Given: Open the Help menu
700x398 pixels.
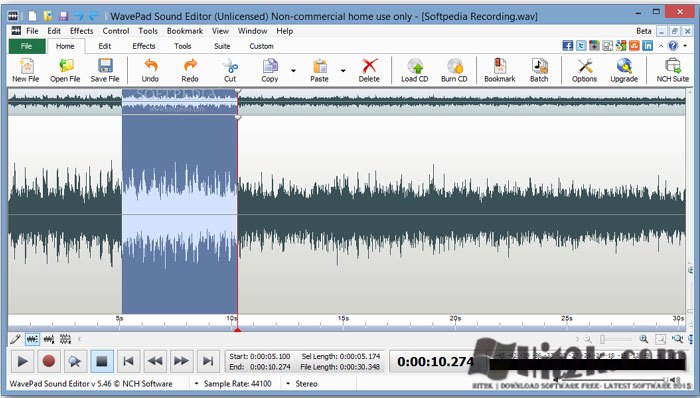Looking at the screenshot, I should 285,31.
